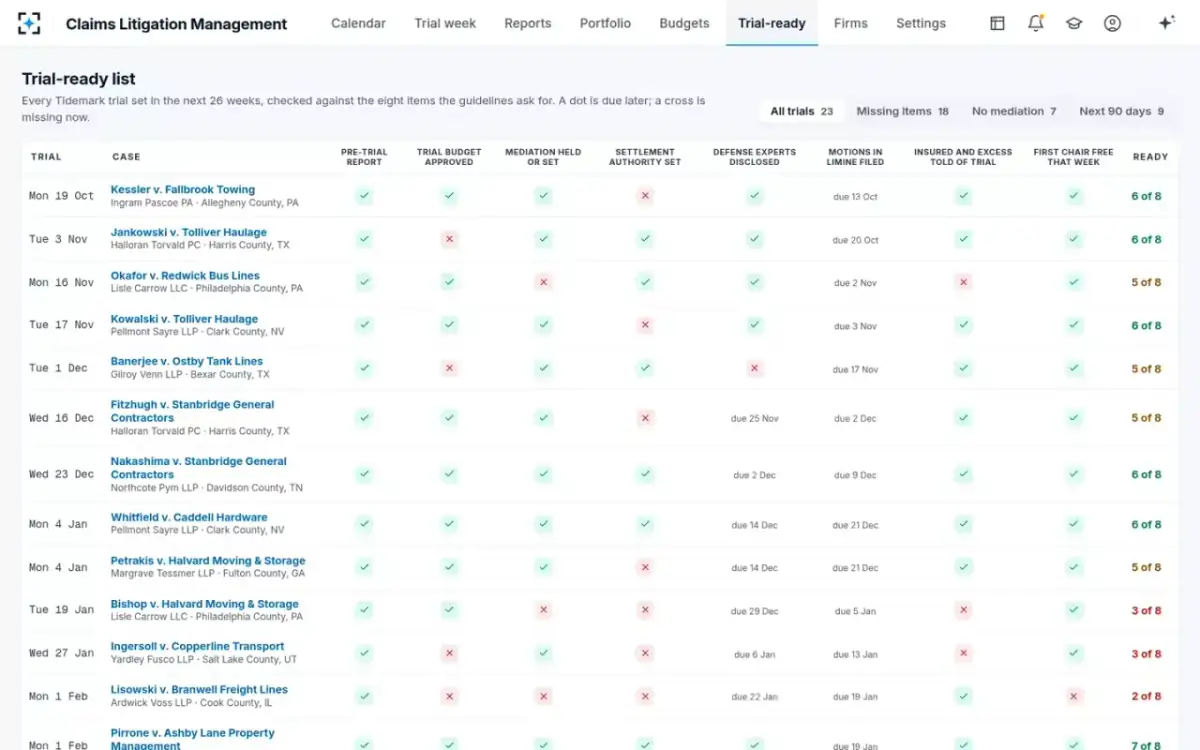
Task: Open the user profile icon
Action: tap(1112, 23)
